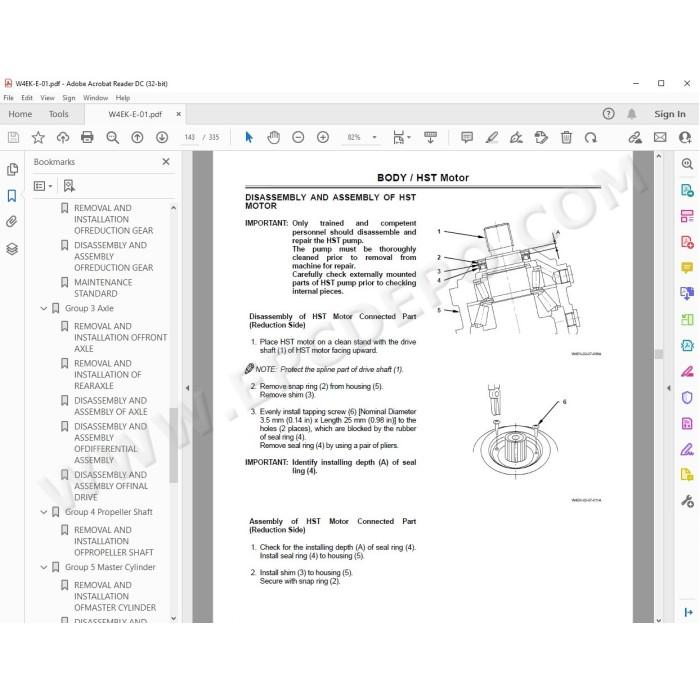
Task: Open DISASSEMBLY AND ASSEMBLY OF AXLE bookmark
Action: (110, 406)
